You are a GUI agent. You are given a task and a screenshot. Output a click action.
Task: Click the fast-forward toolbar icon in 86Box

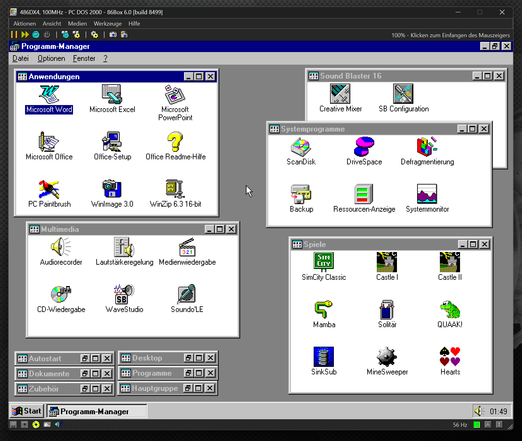coord(25,34)
